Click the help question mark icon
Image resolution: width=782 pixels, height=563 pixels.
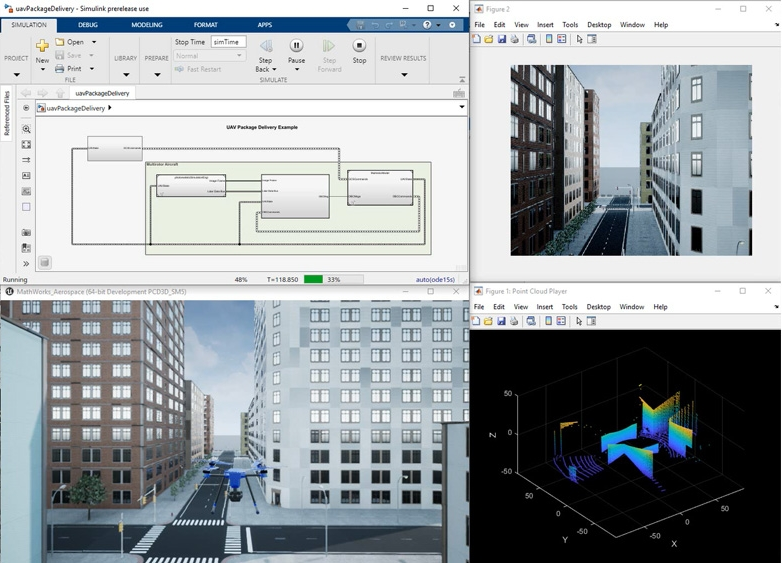(x=427, y=24)
